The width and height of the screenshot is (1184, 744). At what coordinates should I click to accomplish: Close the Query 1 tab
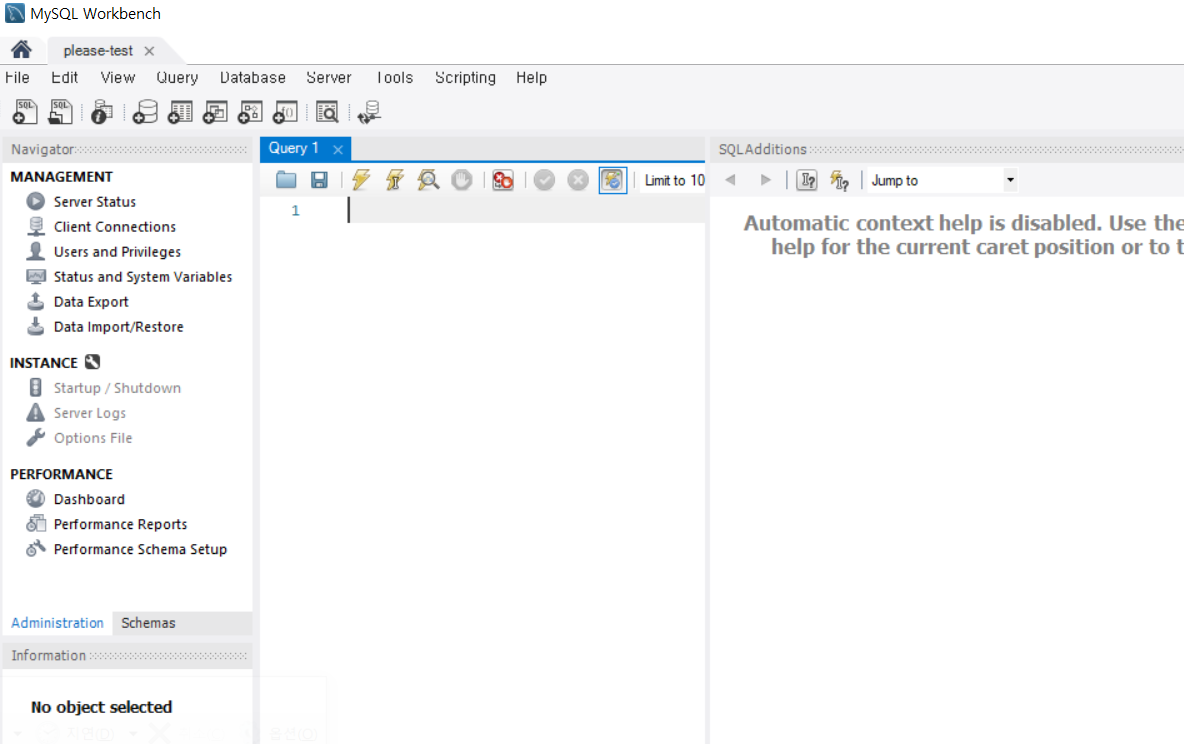point(338,150)
